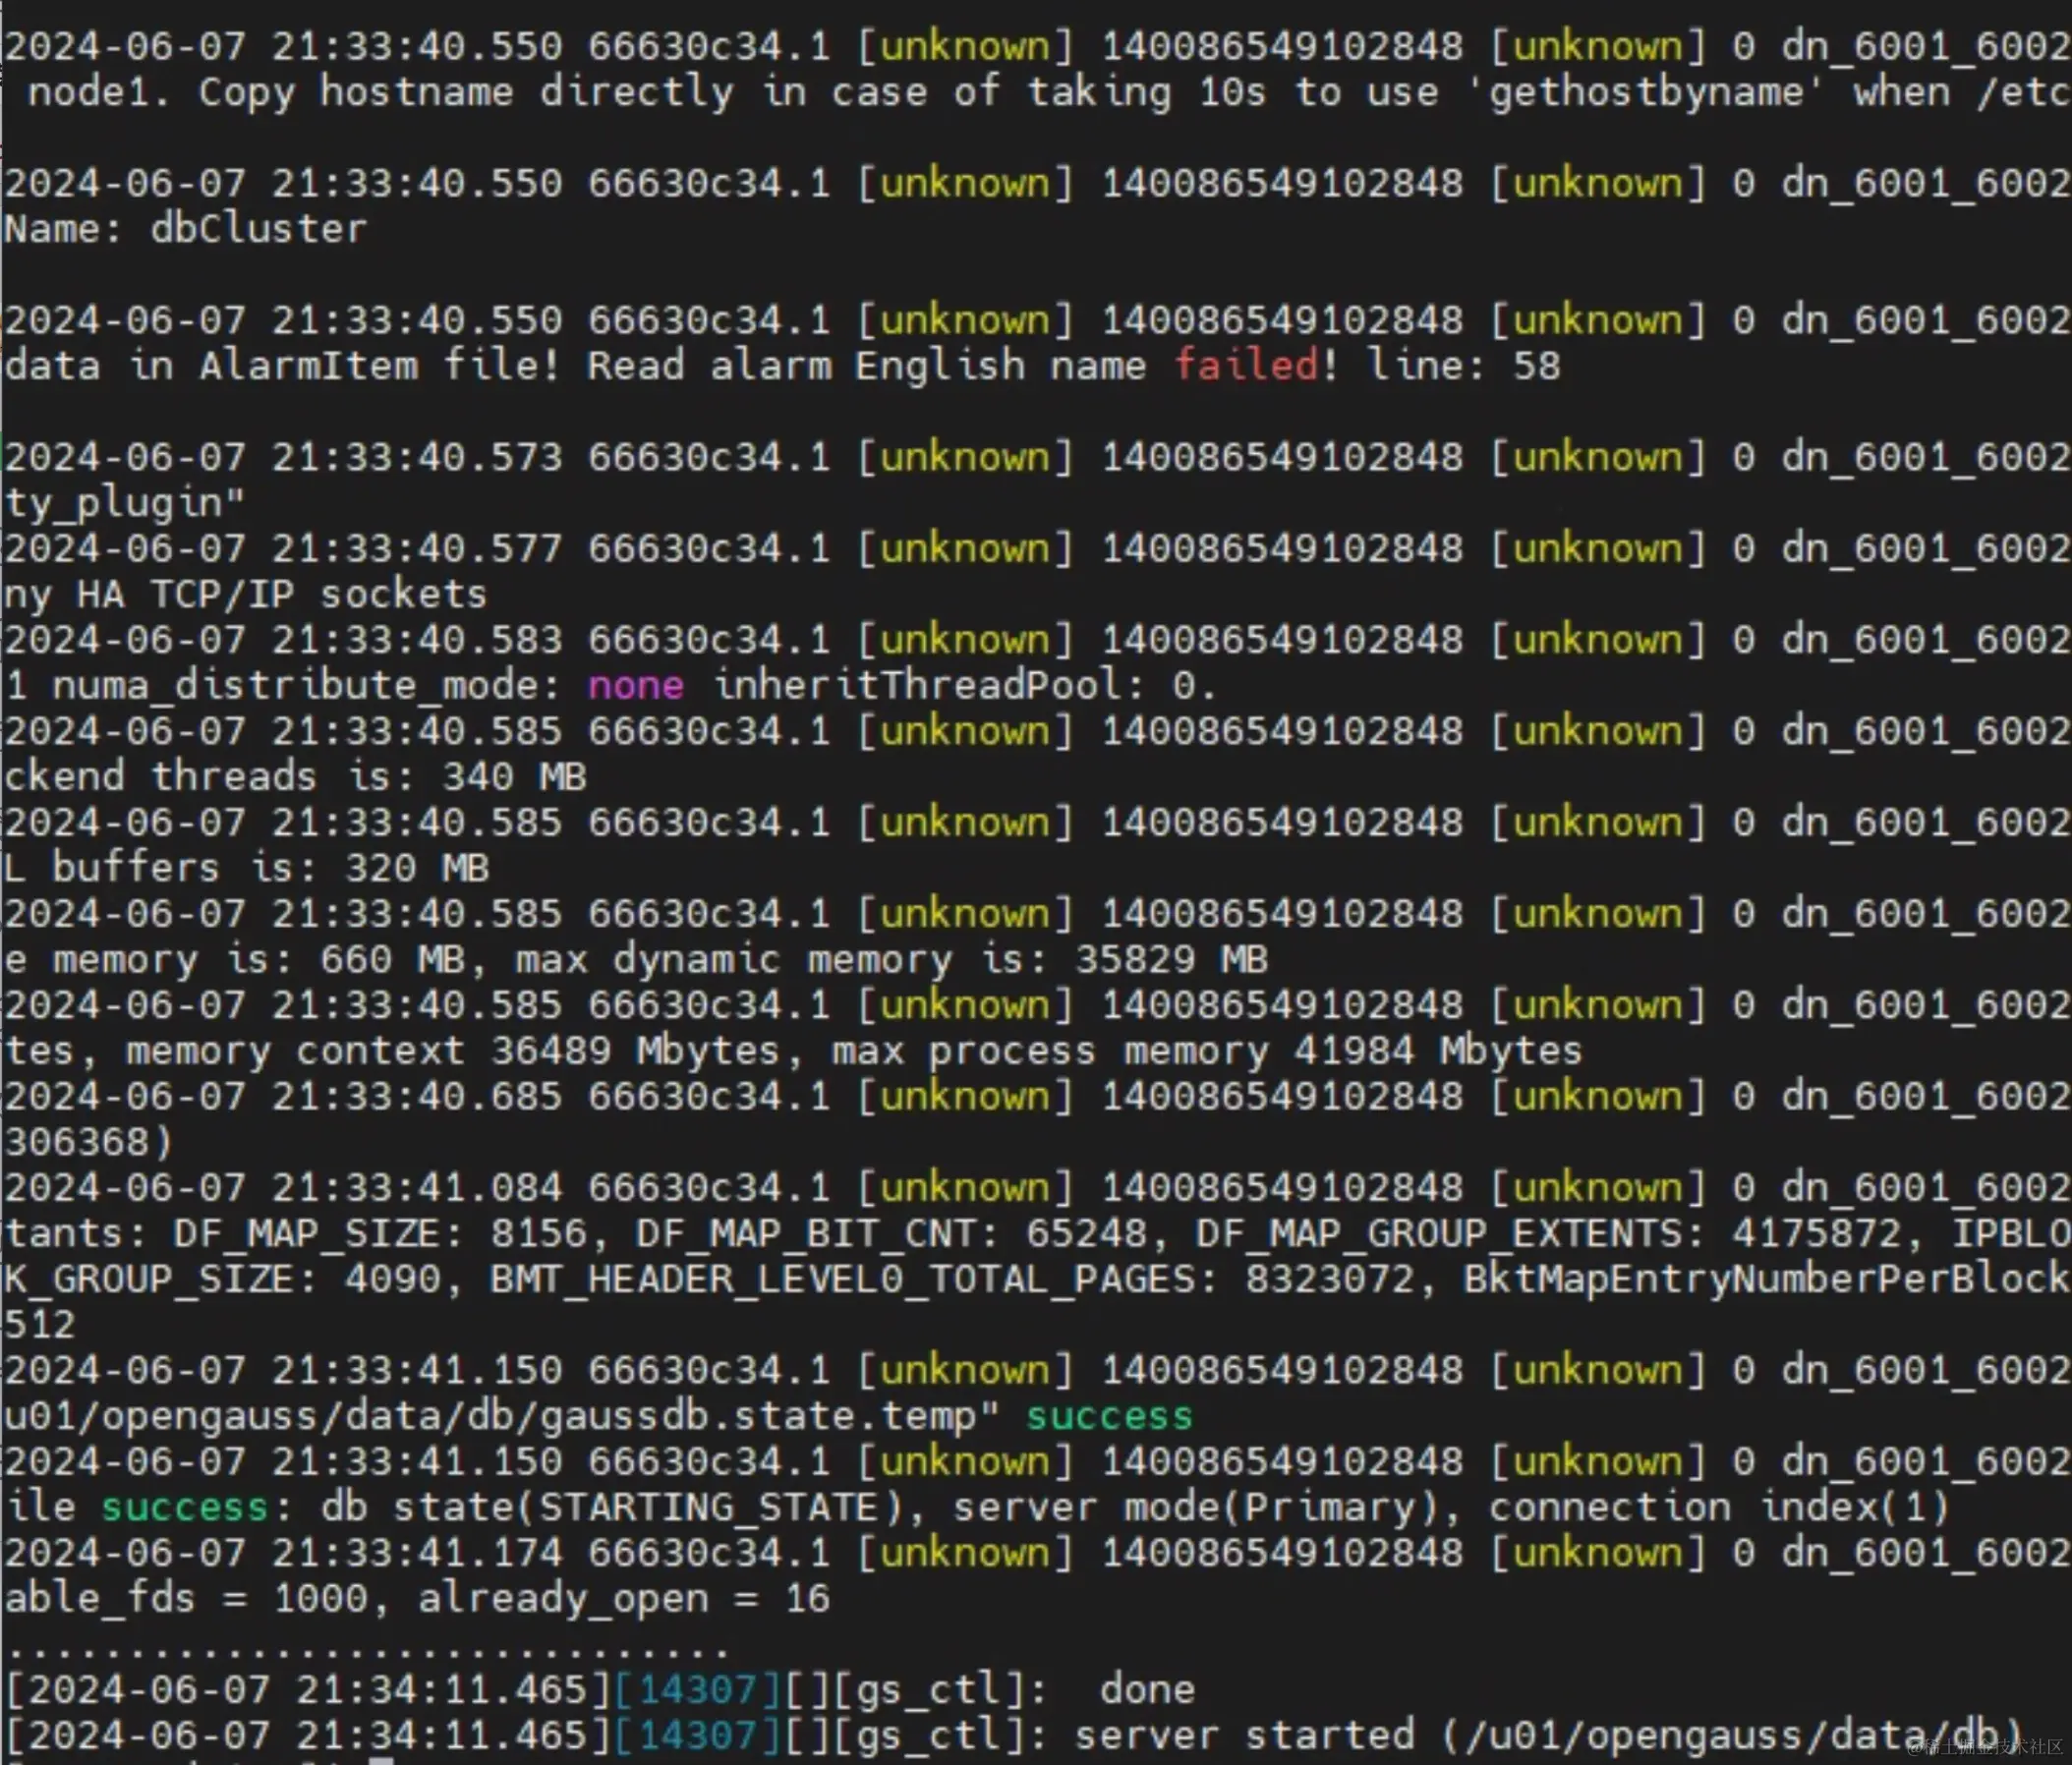The image size is (2072, 1765).
Task: Click the '41984 Mbytes' max process memory value
Action: tap(1438, 1051)
